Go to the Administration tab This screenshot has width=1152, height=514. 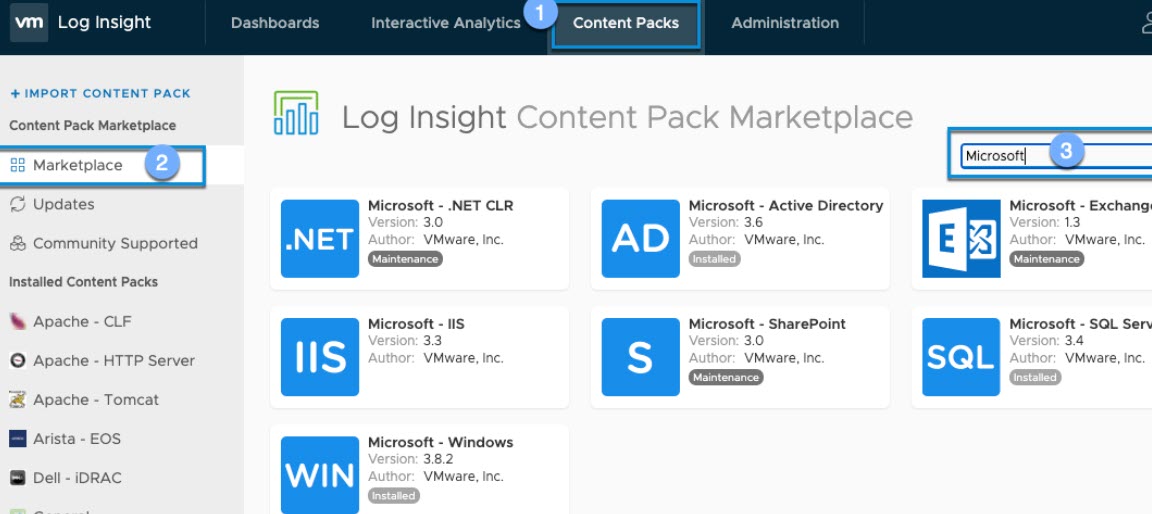click(785, 23)
